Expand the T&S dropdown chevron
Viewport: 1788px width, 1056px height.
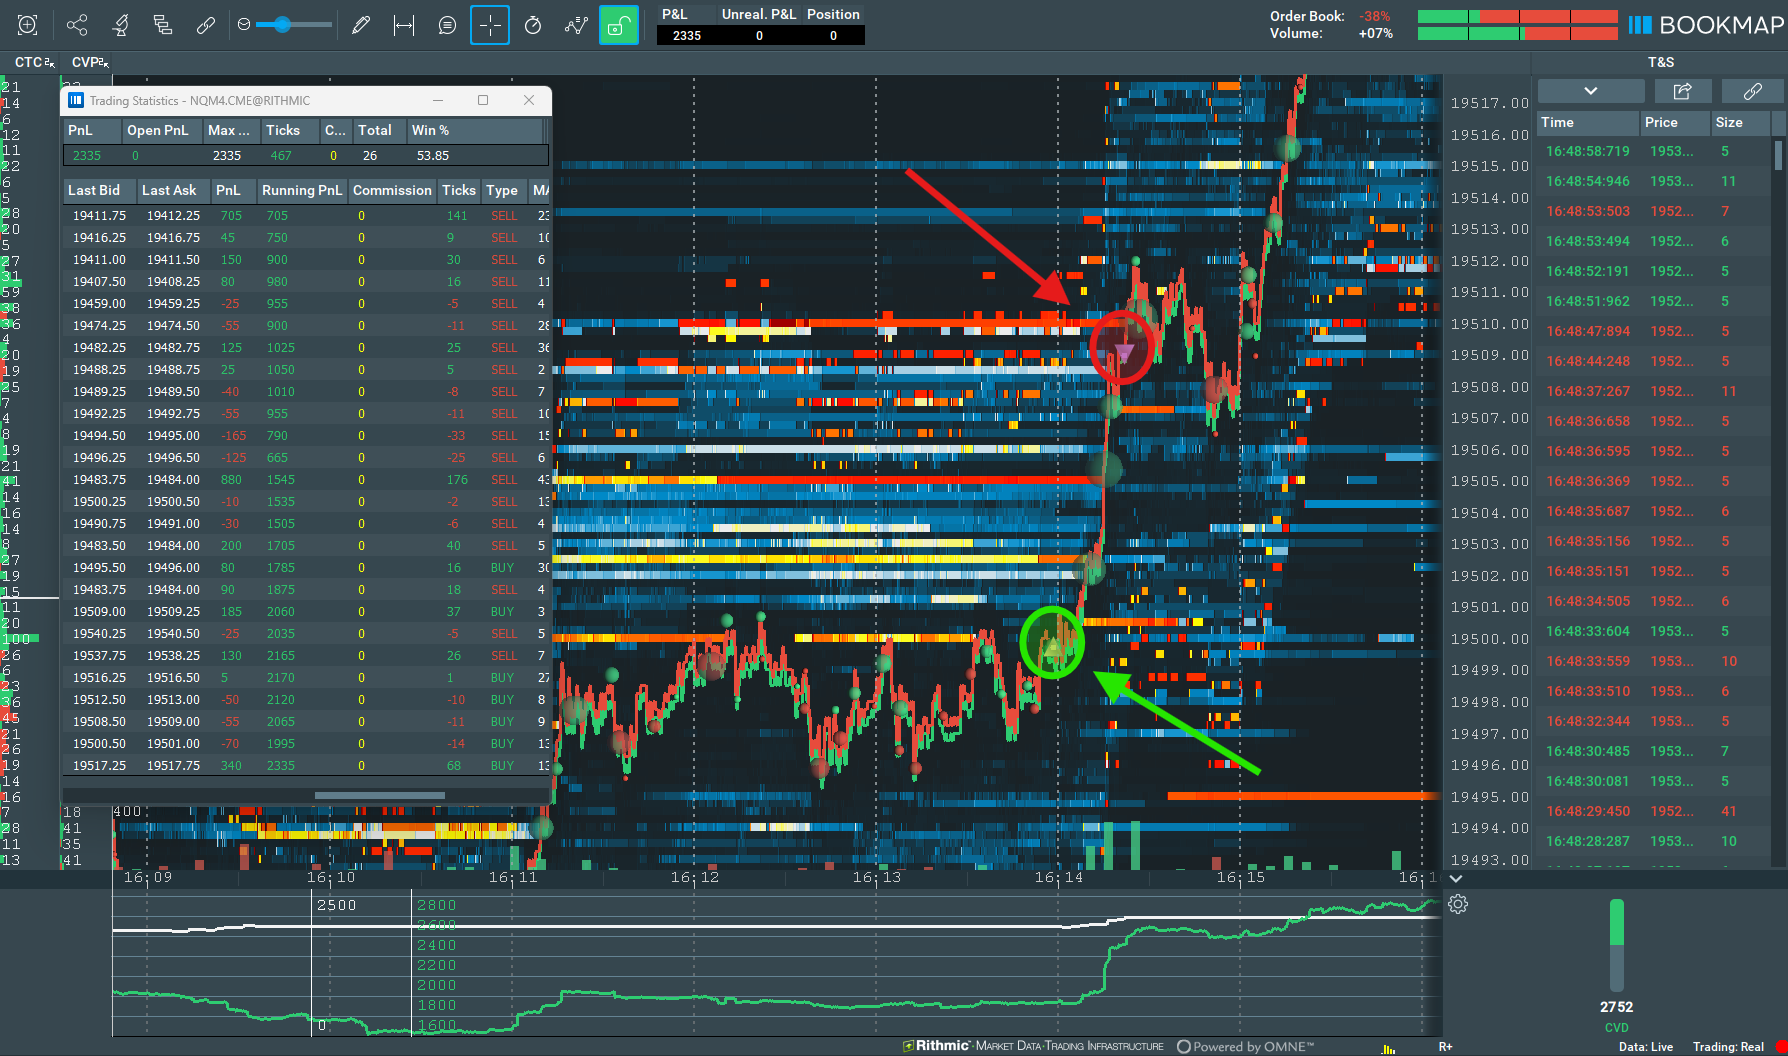coord(1591,91)
